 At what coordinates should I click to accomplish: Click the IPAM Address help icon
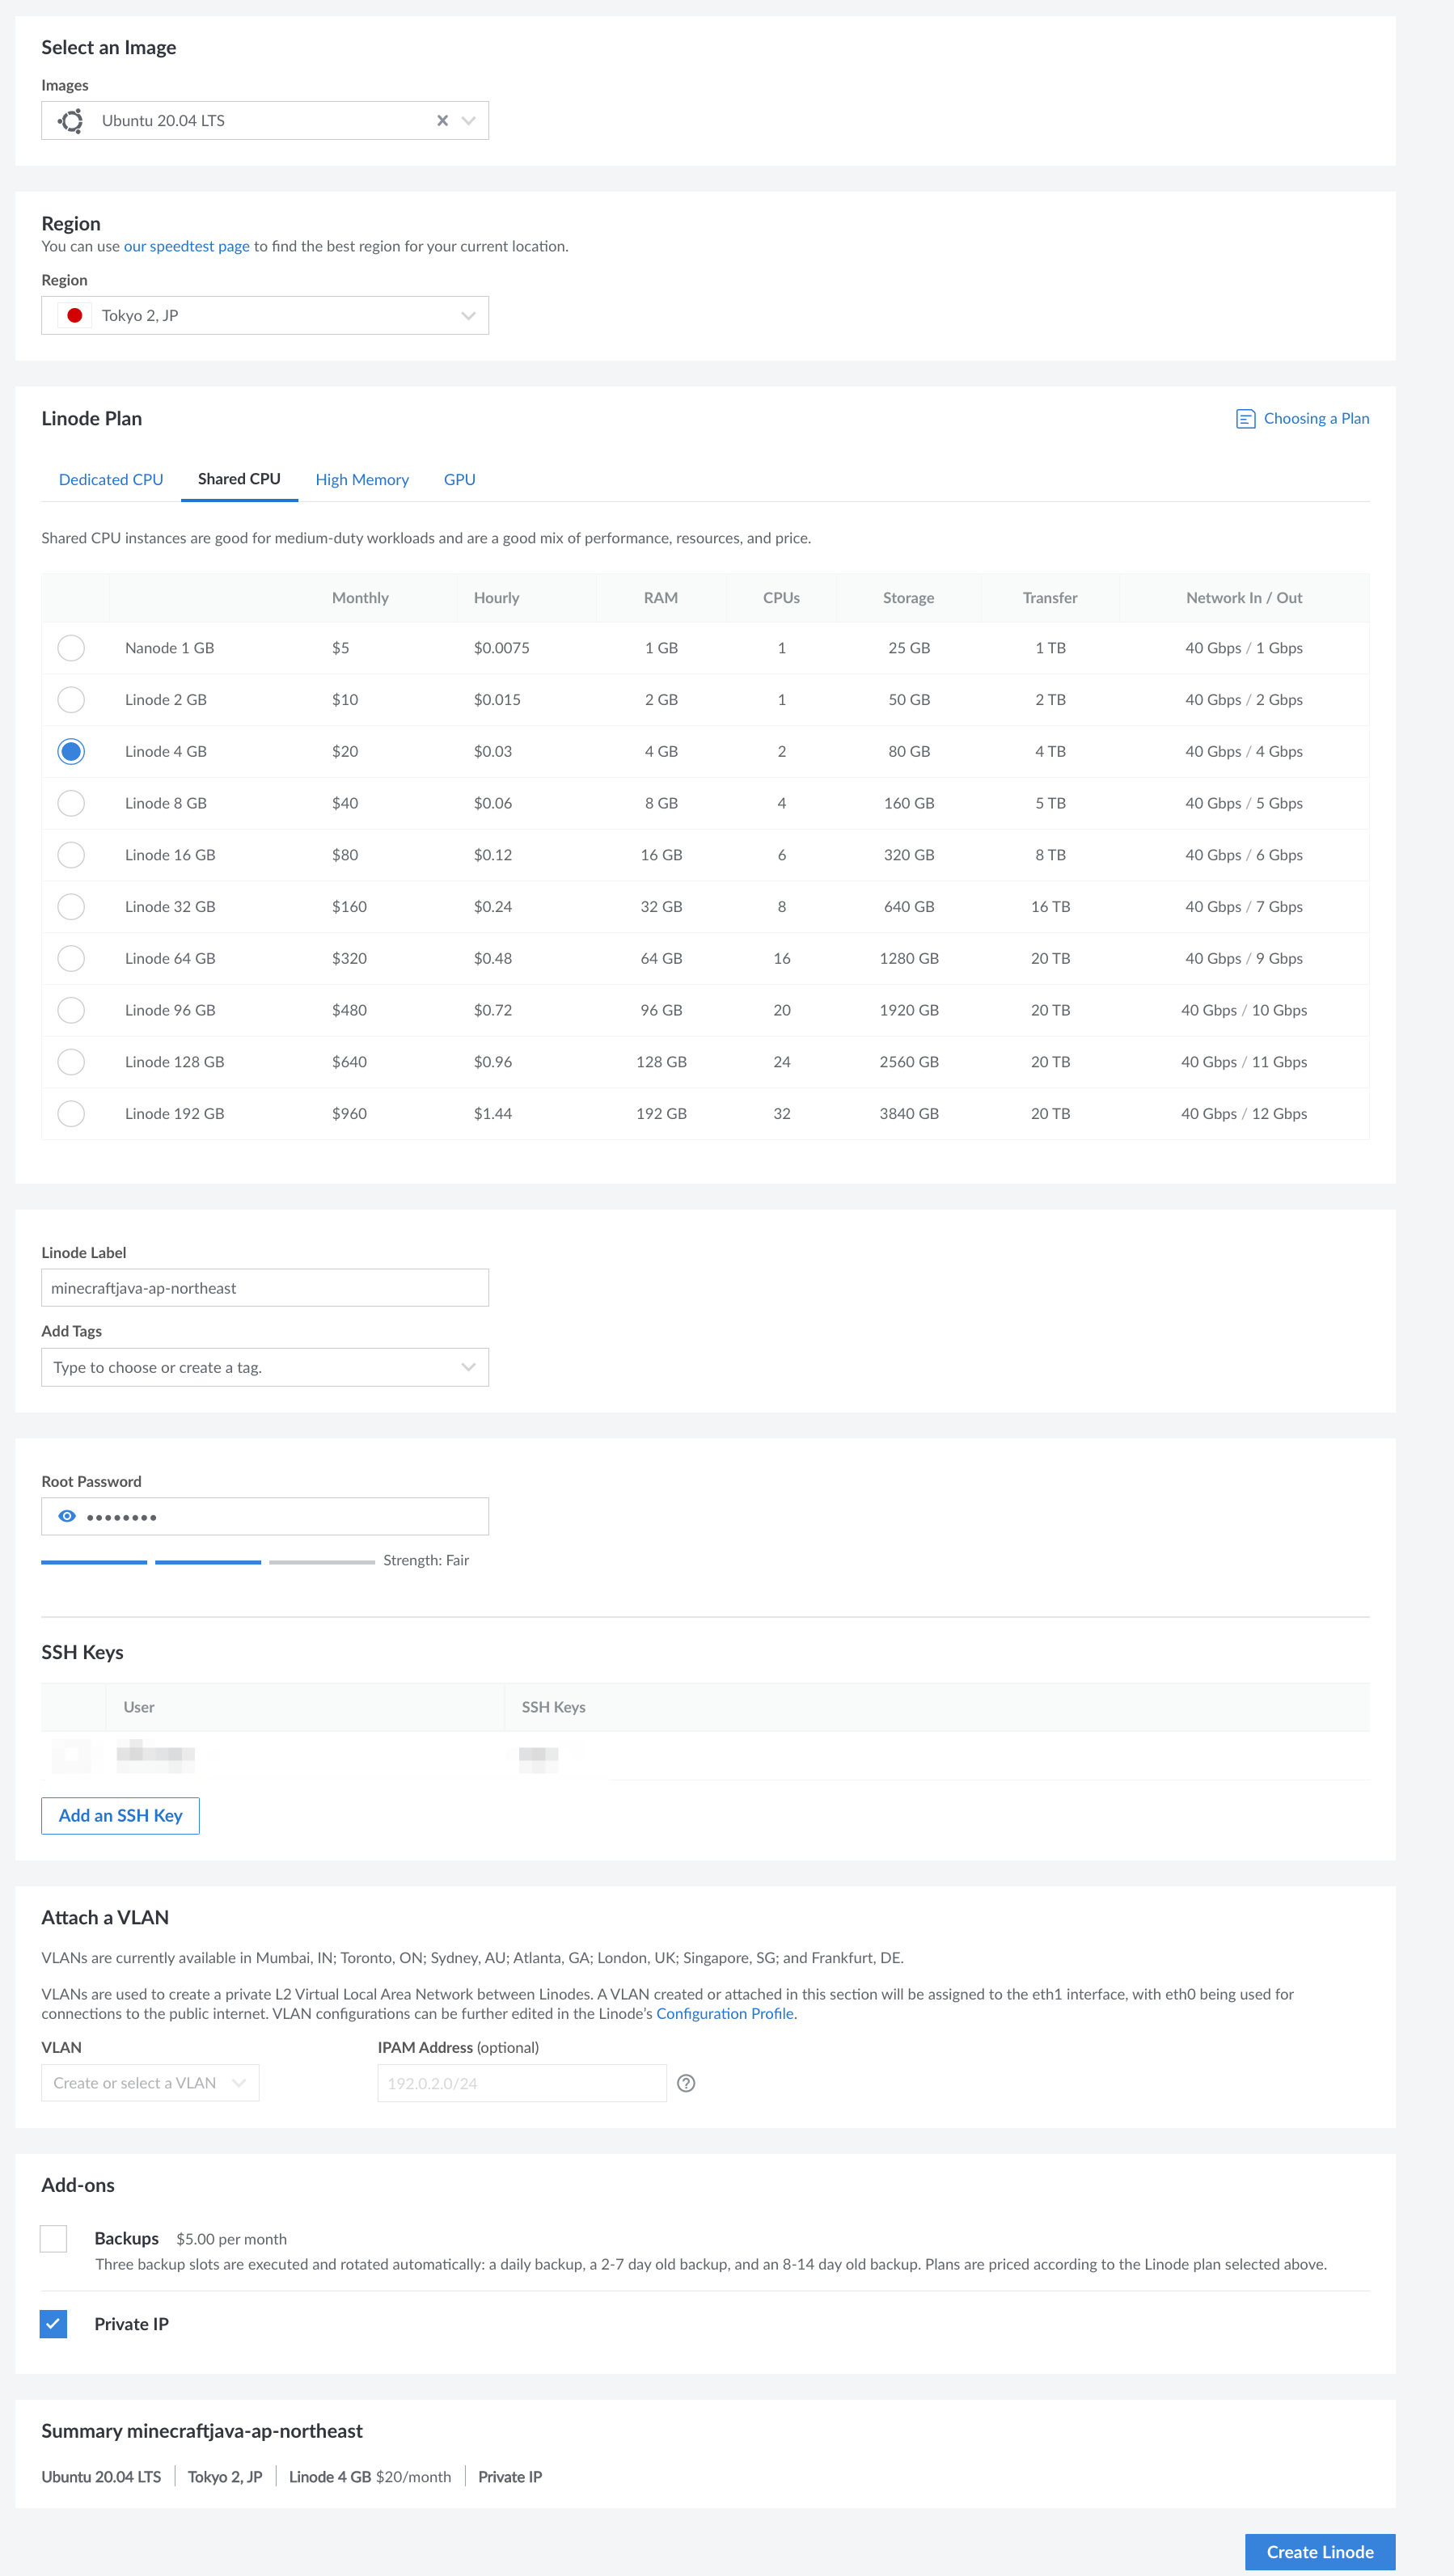click(x=686, y=2083)
